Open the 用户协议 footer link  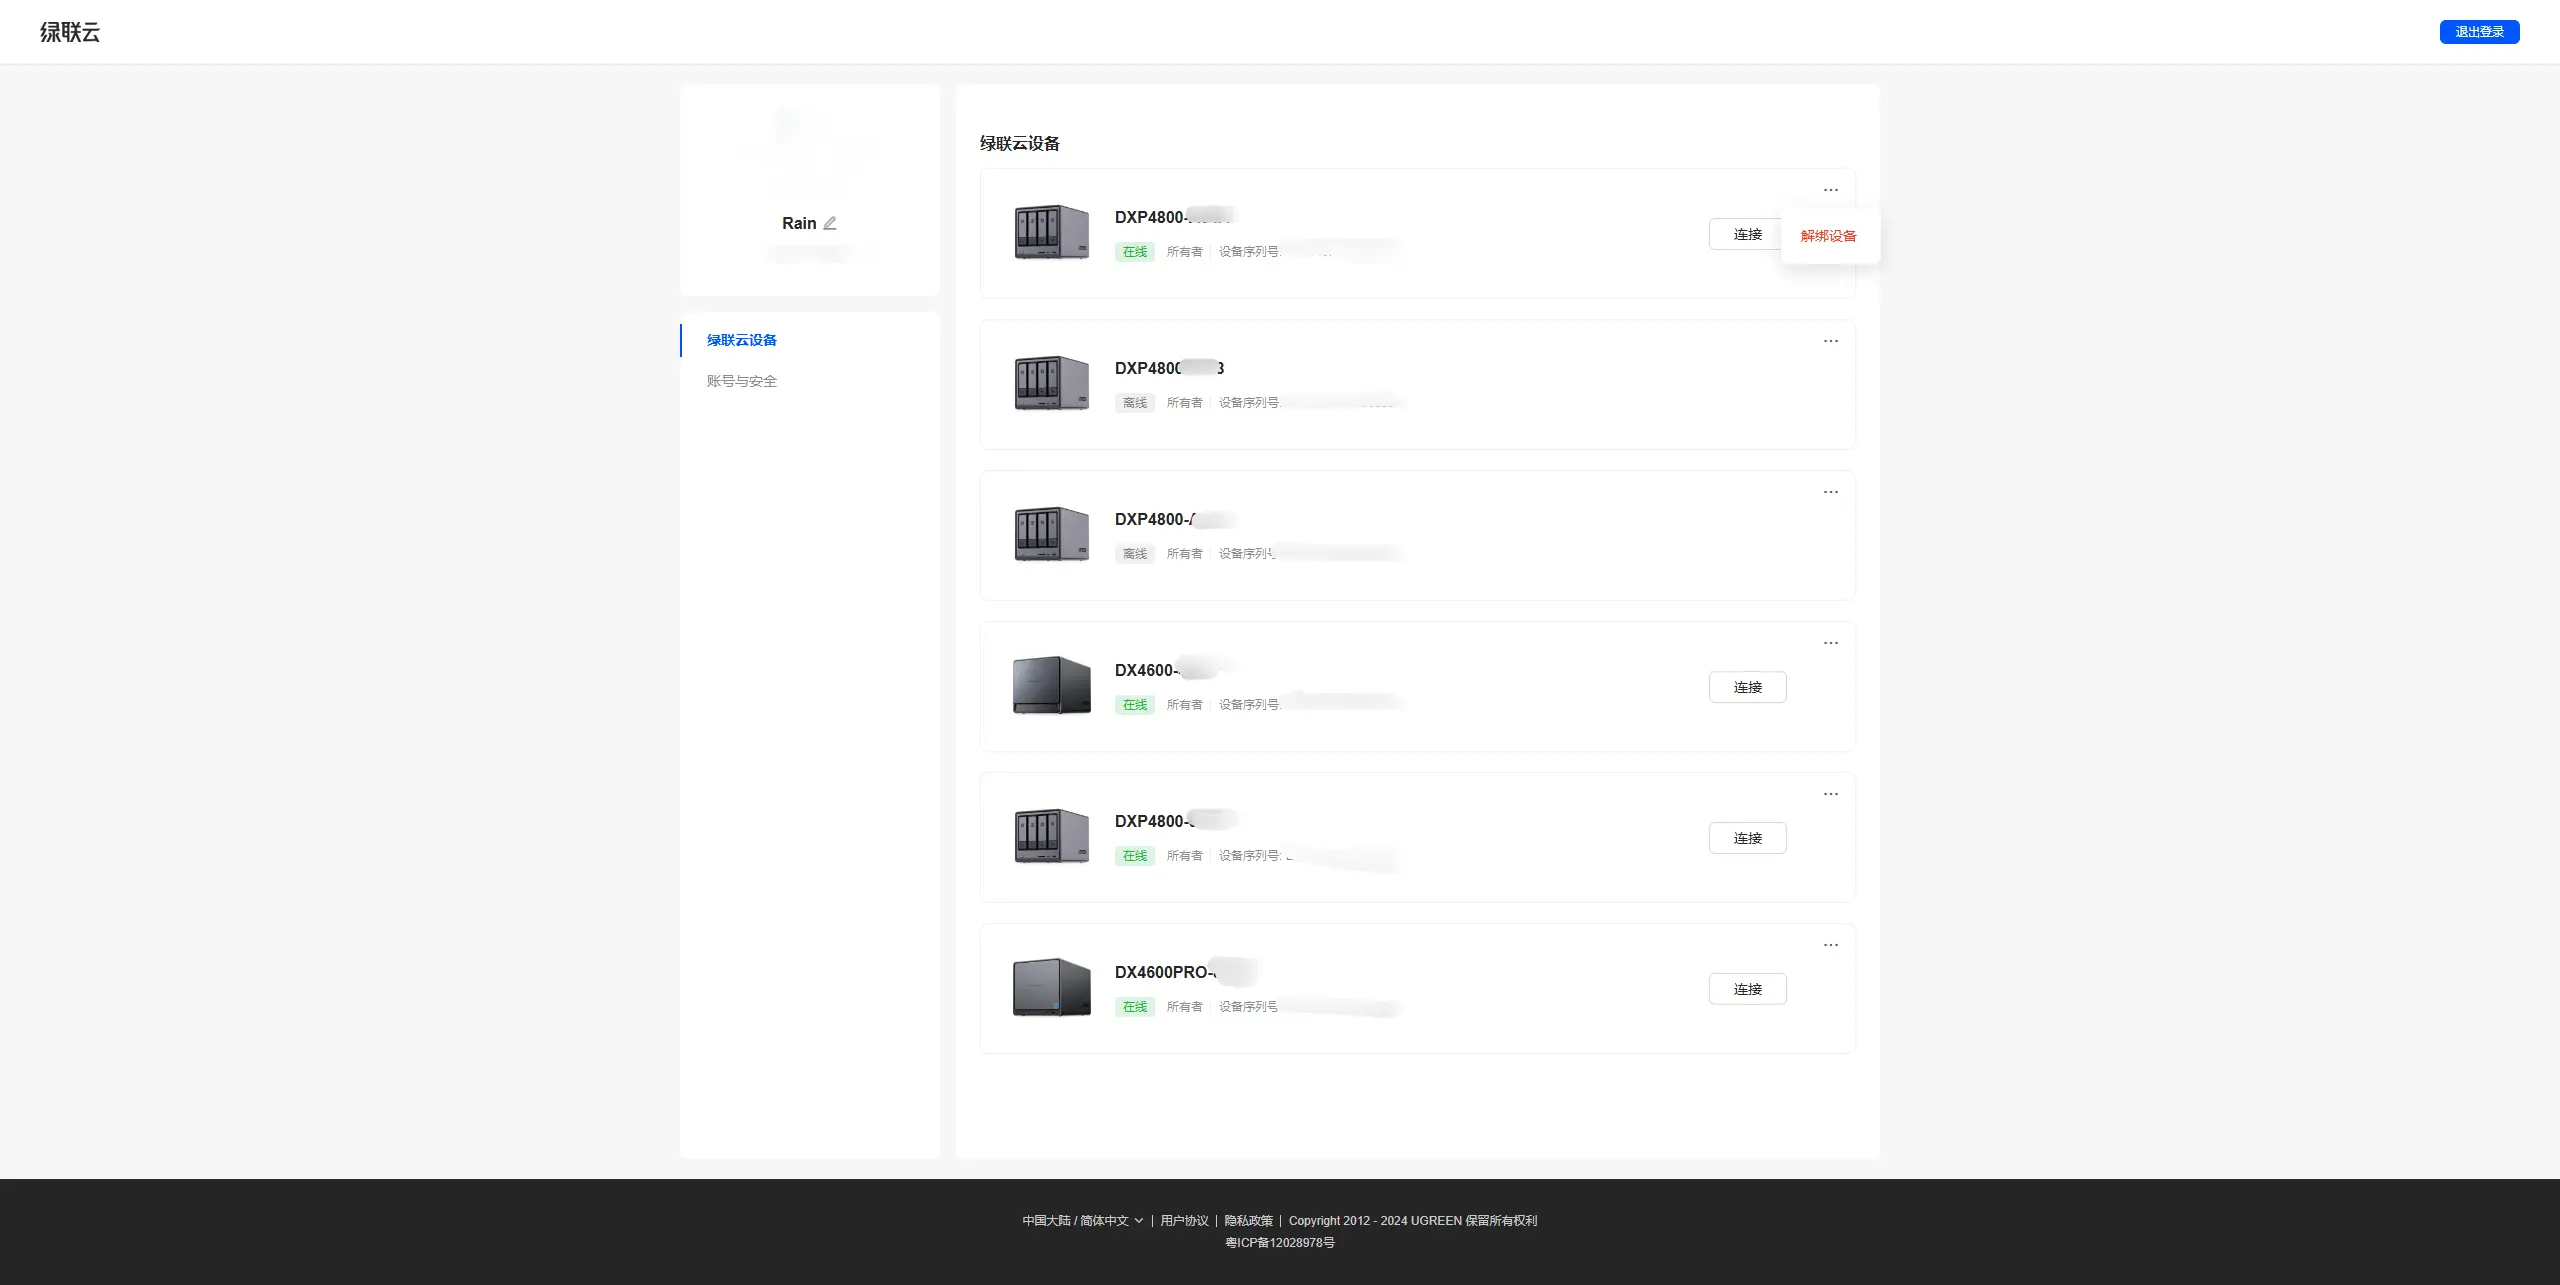[1184, 1220]
